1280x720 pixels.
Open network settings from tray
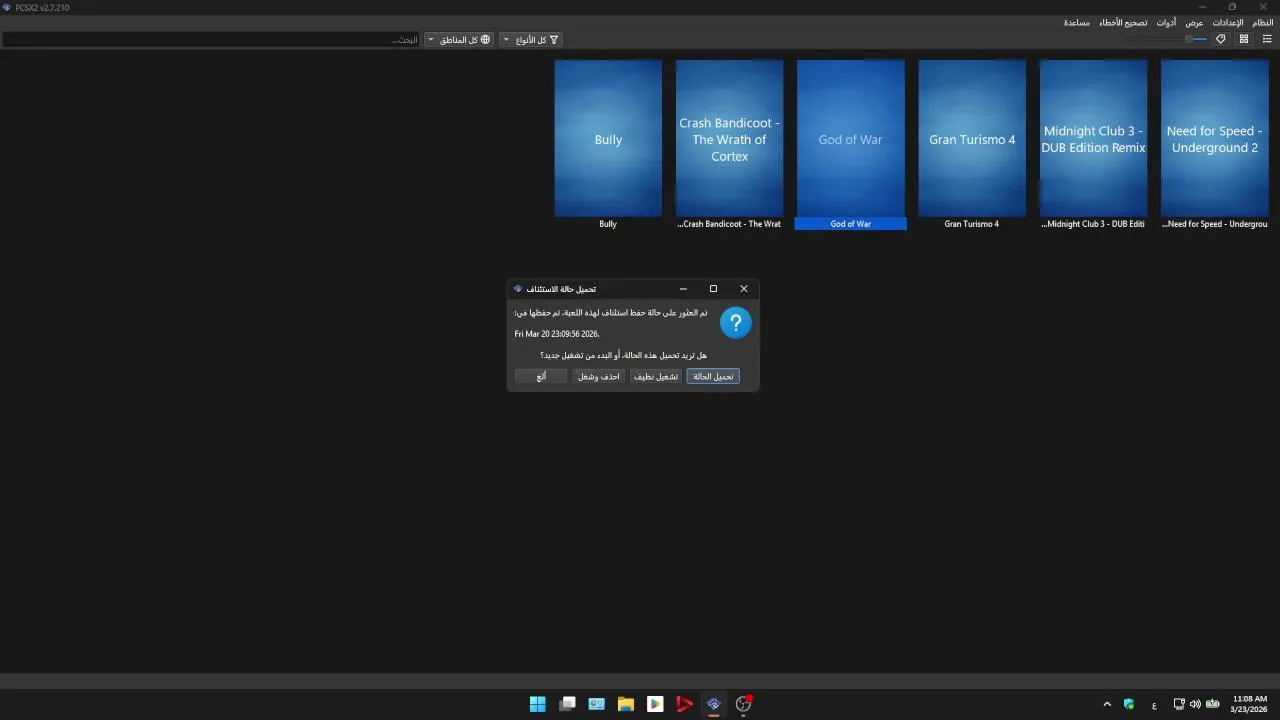[x=1179, y=704]
